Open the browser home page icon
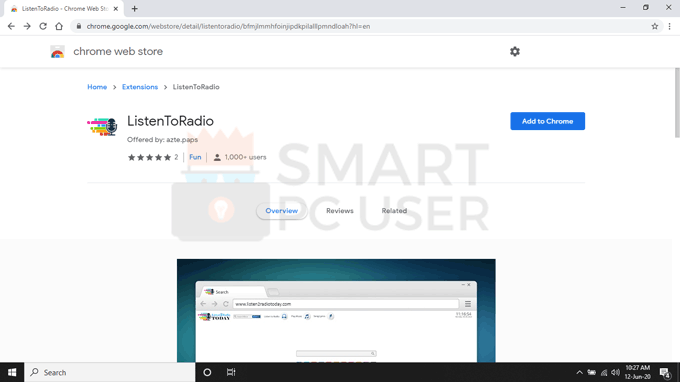This screenshot has height=382, width=680. click(59, 26)
